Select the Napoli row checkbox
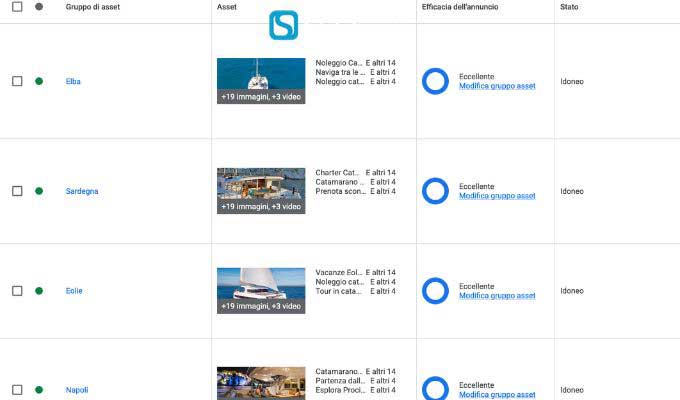The height and width of the screenshot is (400, 680). click(x=17, y=390)
